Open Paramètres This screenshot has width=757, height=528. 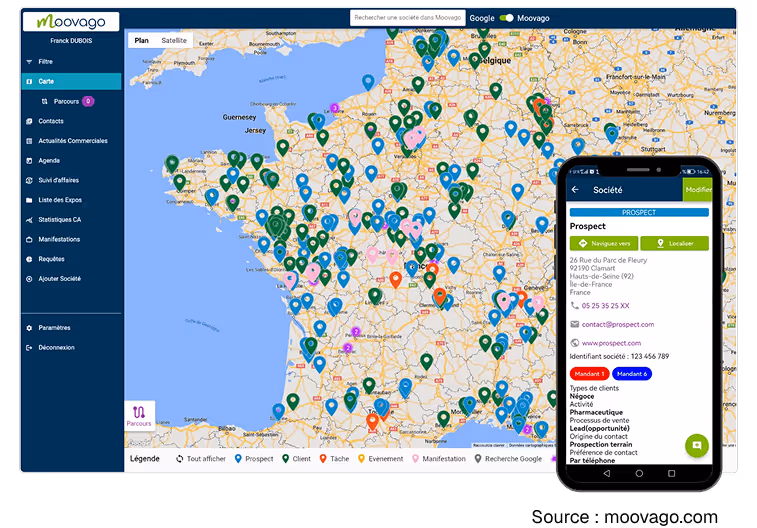tap(54, 328)
